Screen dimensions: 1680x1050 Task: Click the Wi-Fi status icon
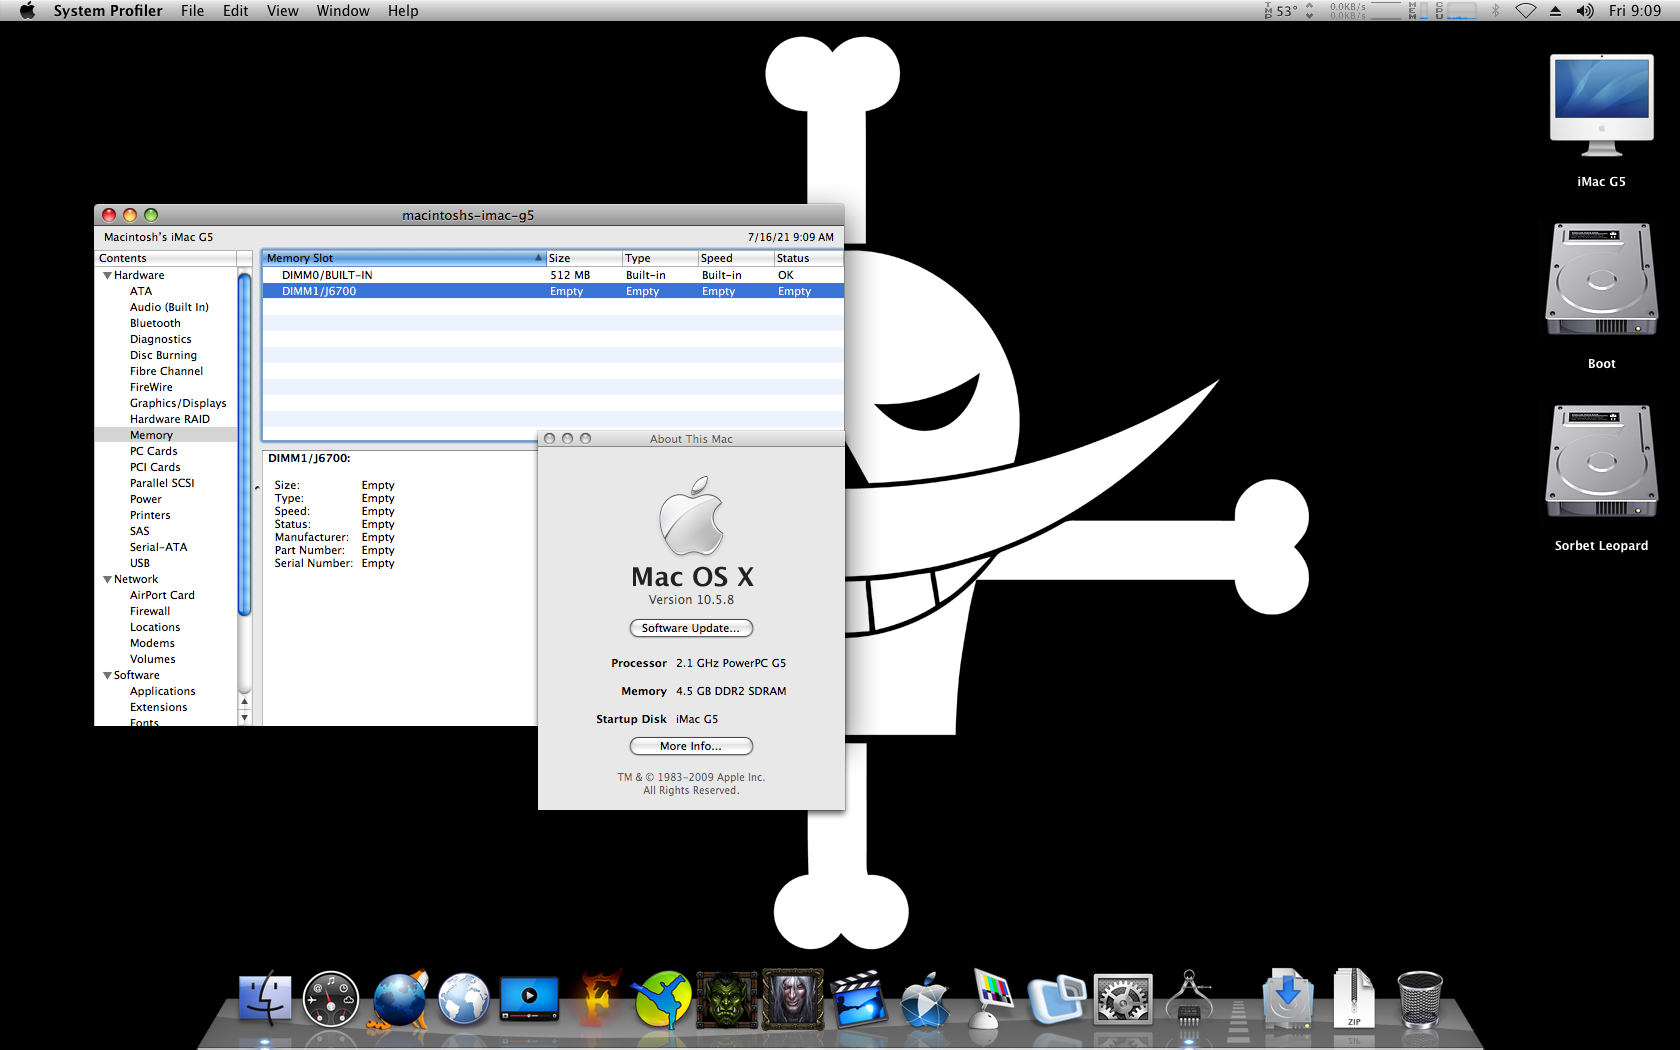click(1525, 11)
